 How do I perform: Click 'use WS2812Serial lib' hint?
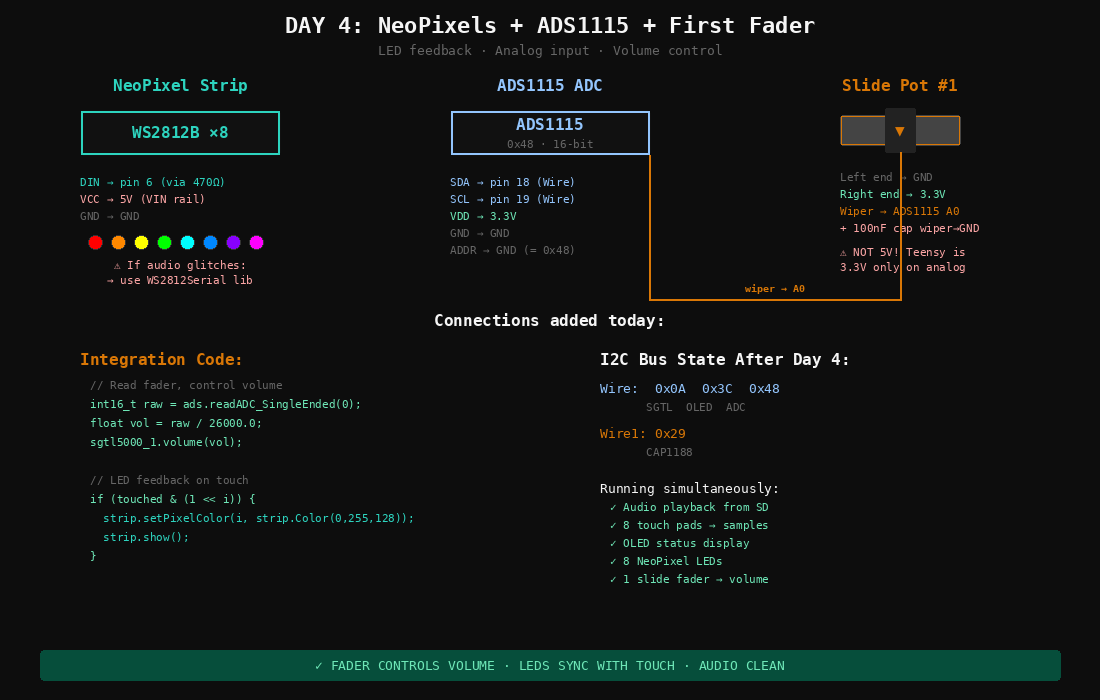point(180,281)
